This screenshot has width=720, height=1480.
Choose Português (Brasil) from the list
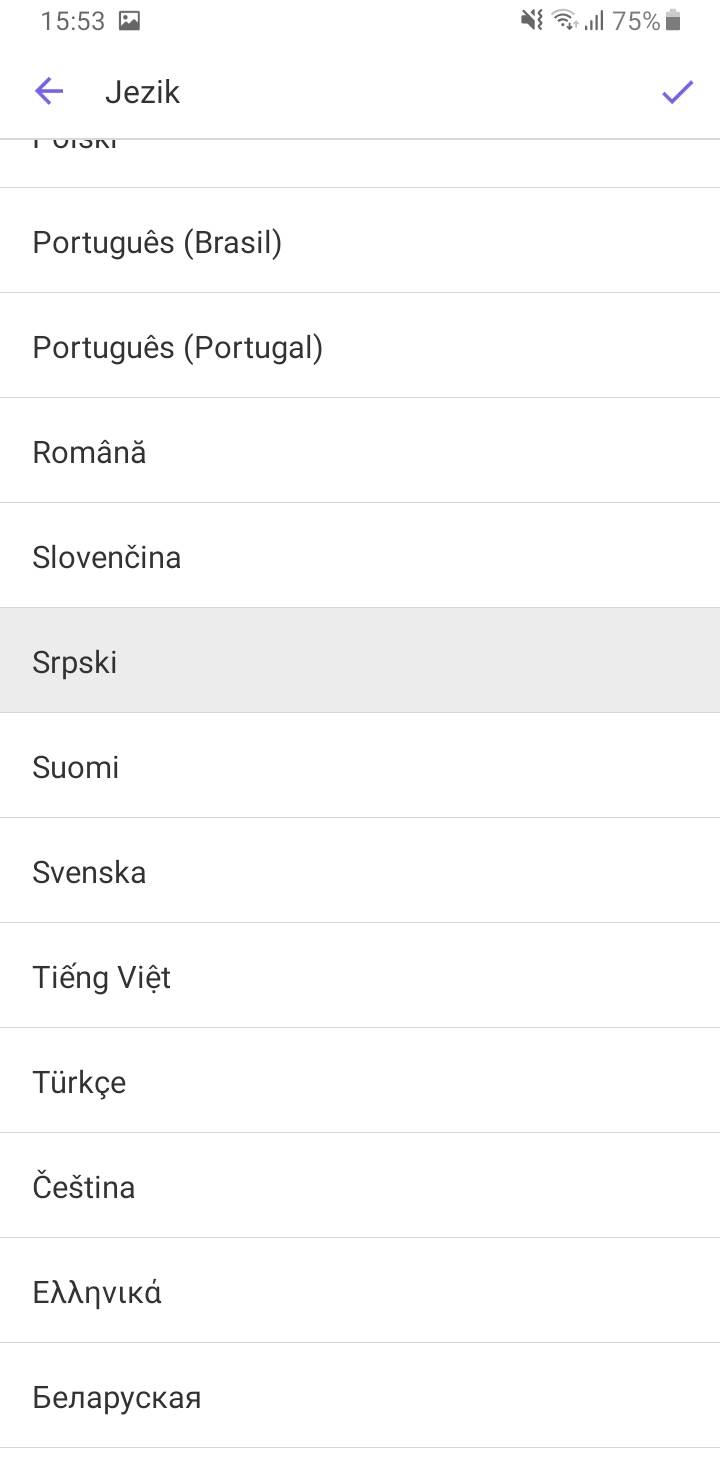360,241
